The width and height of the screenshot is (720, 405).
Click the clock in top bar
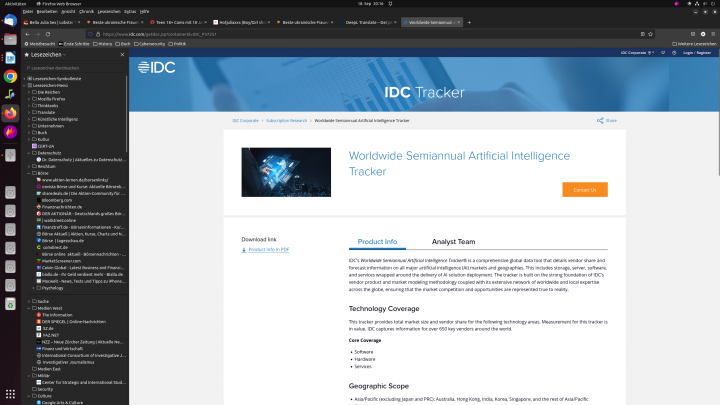[371, 4]
